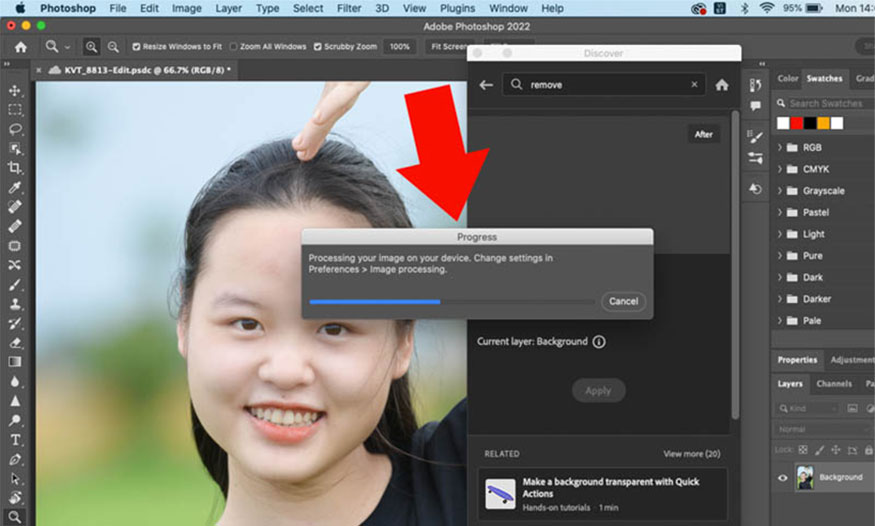The width and height of the screenshot is (875, 526).
Task: Click the Search Swatches field
Action: point(825,103)
